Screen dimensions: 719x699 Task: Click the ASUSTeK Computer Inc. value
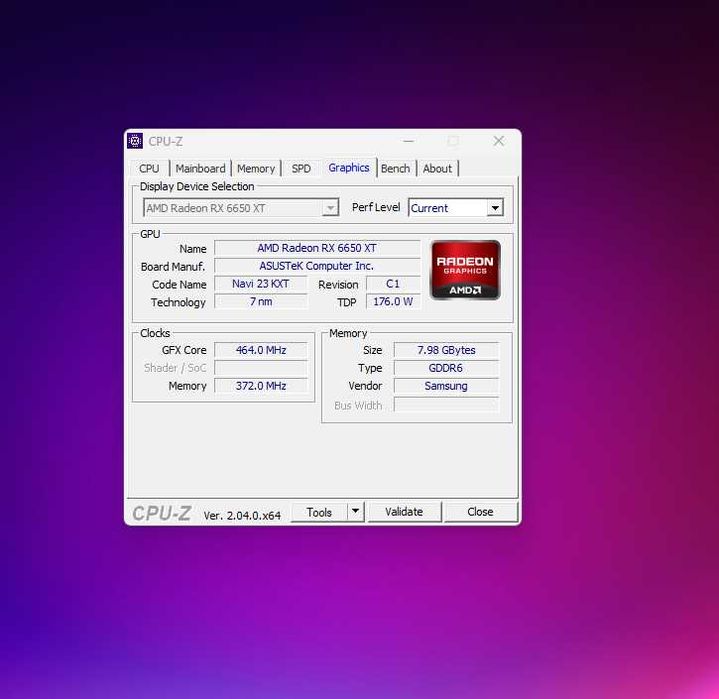(317, 266)
